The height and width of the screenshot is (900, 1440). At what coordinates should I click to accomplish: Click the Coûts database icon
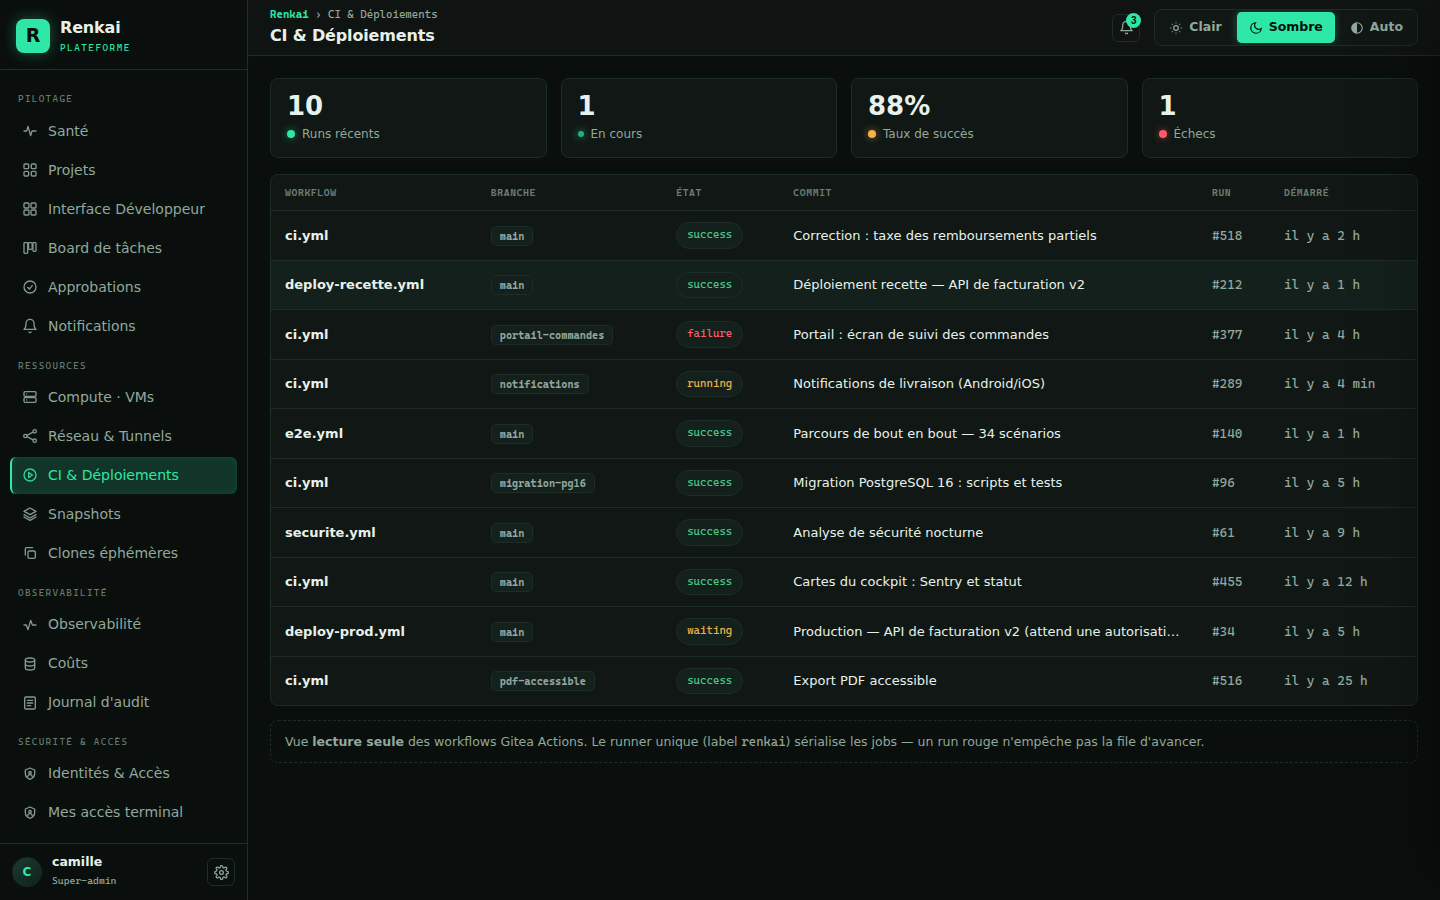point(30,663)
